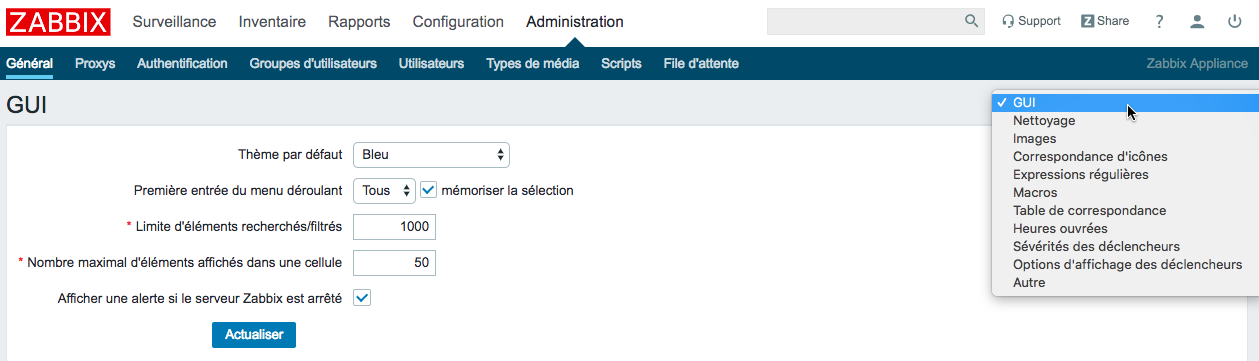Click the ZABBIX logo
The height and width of the screenshot is (361, 1259).
click(x=59, y=22)
